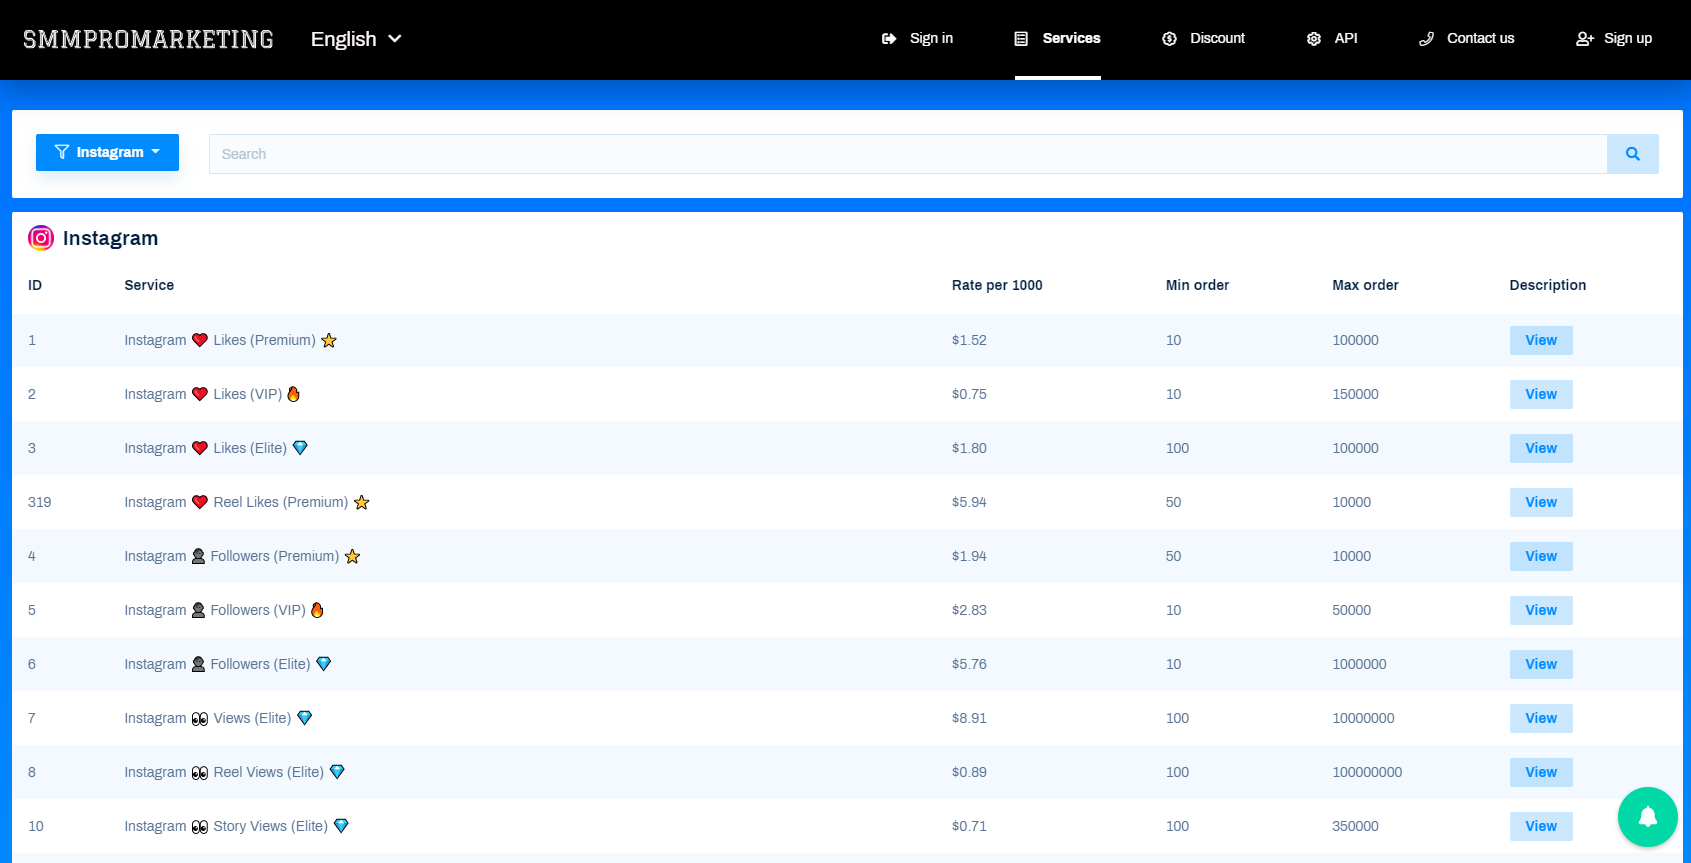Click the Instagram section heading

coord(110,238)
